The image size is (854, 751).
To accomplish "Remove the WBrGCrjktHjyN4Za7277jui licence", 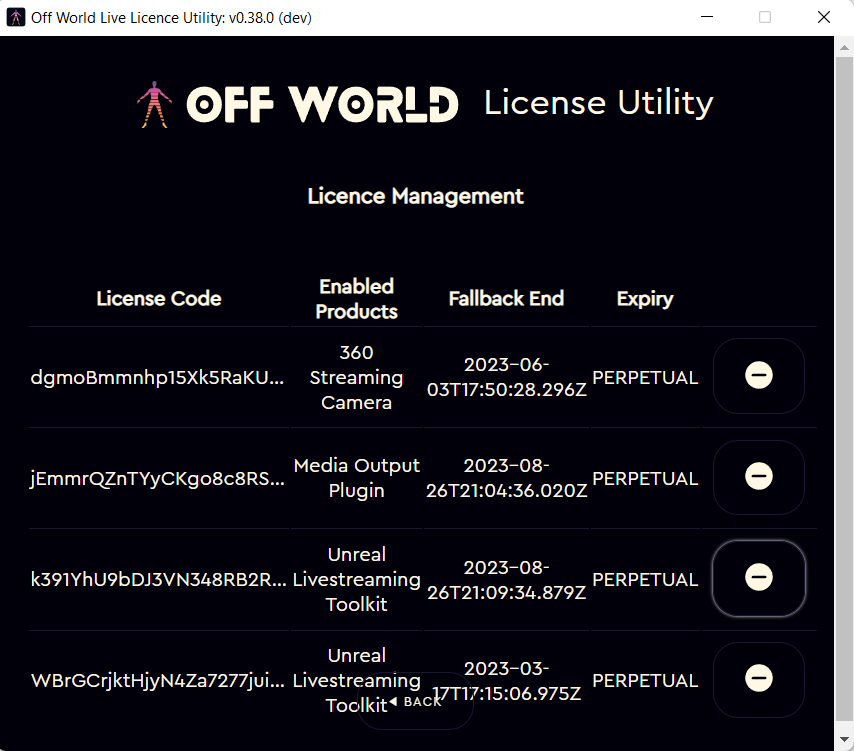I will [759, 679].
